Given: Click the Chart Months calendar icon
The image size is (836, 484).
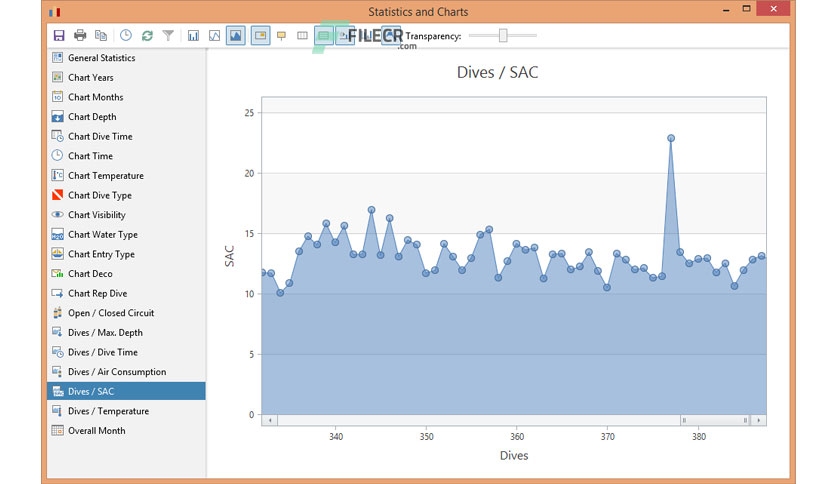Looking at the screenshot, I should pos(58,97).
